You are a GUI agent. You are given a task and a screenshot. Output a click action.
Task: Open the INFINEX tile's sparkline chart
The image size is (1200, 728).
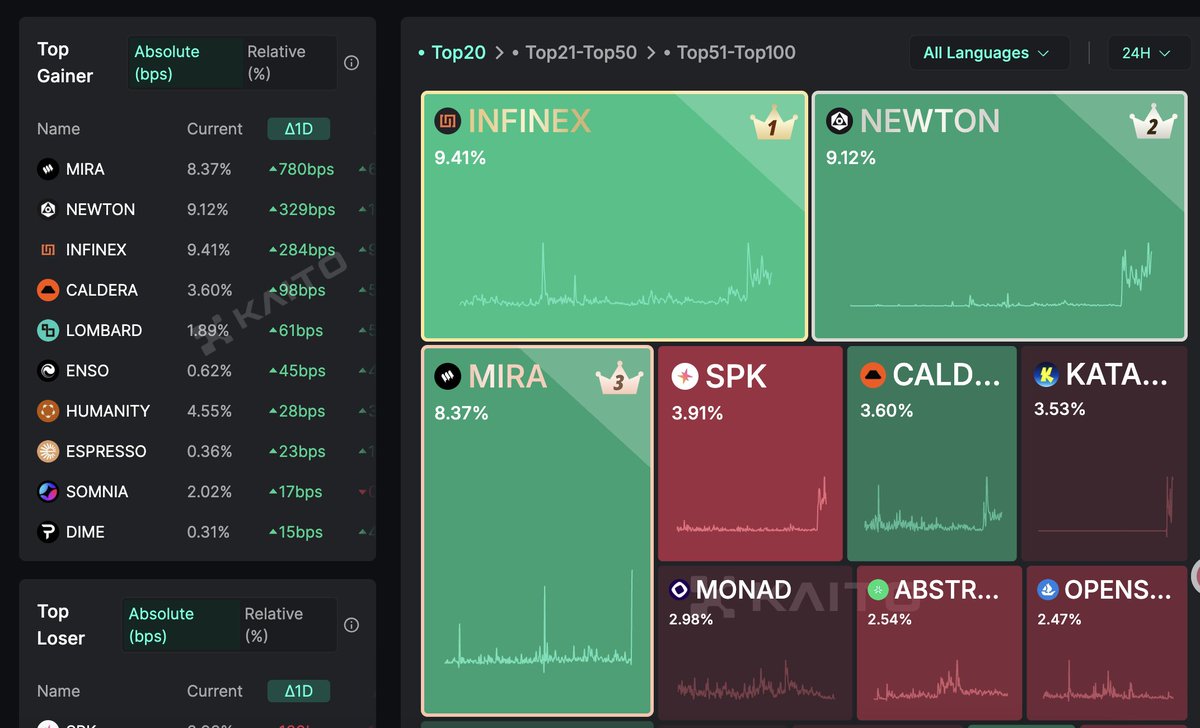(616, 275)
